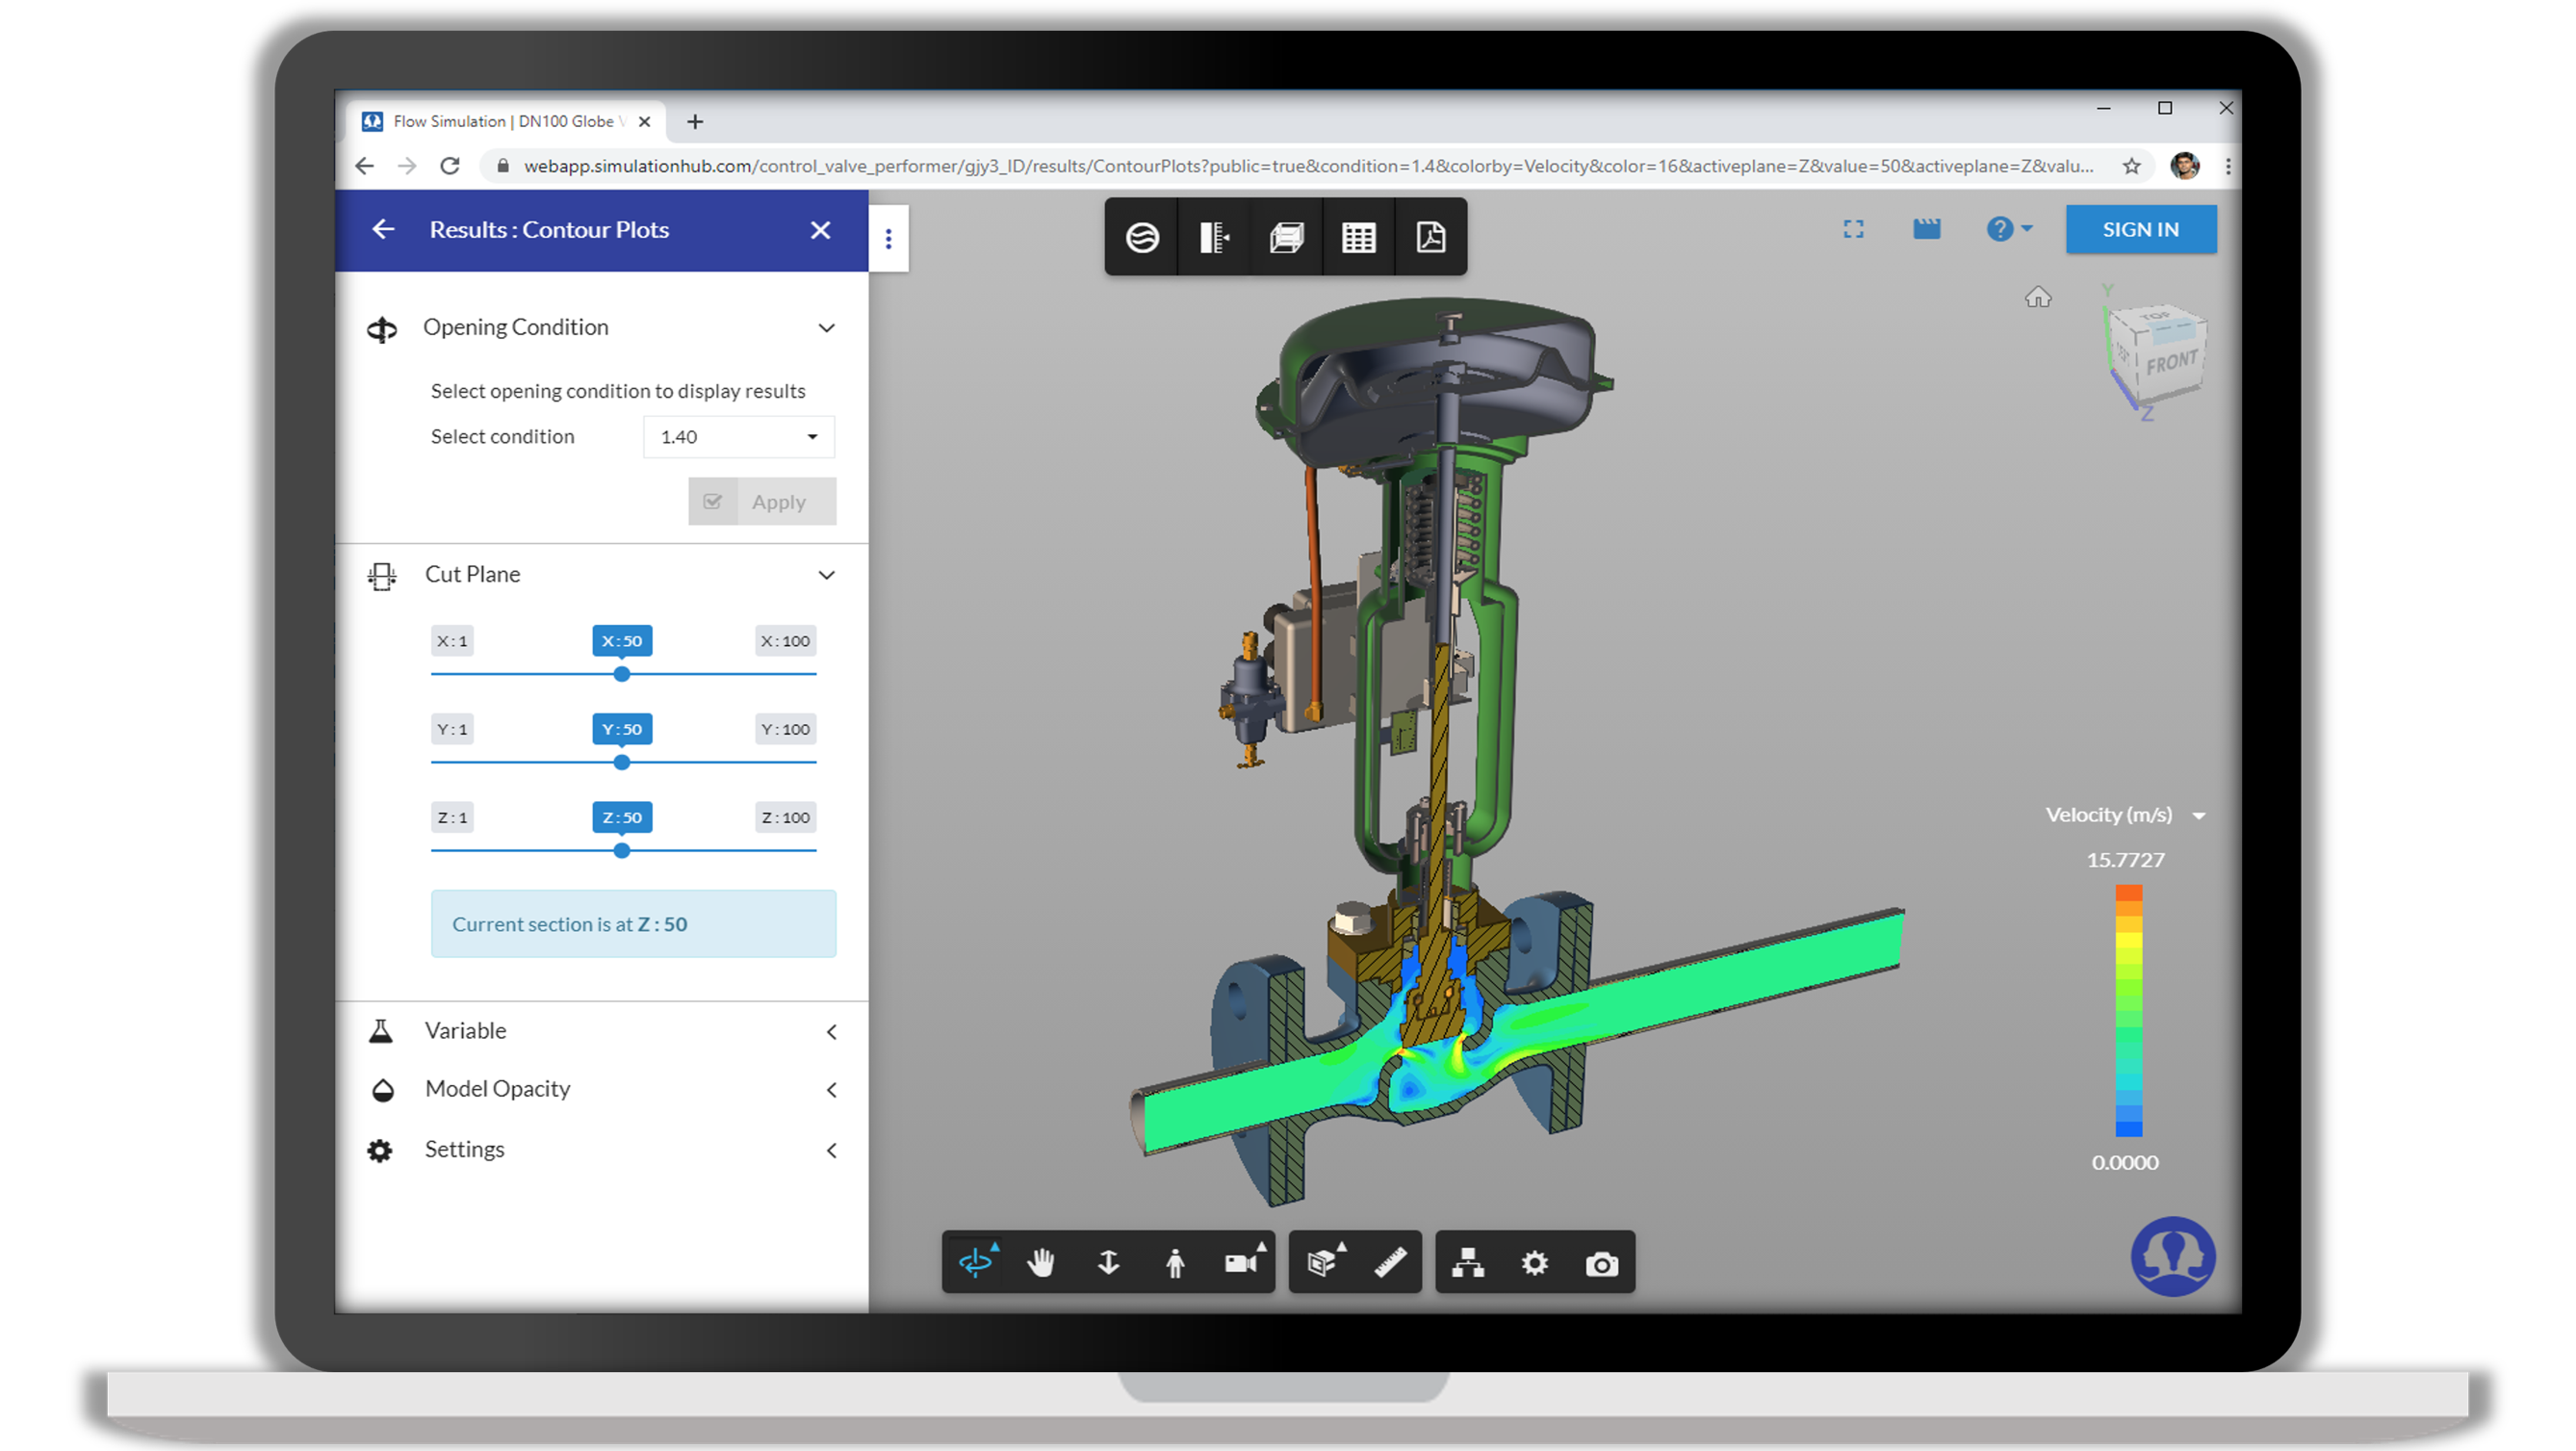
Task: Activate the Y:50 cut plane
Action: [622, 729]
